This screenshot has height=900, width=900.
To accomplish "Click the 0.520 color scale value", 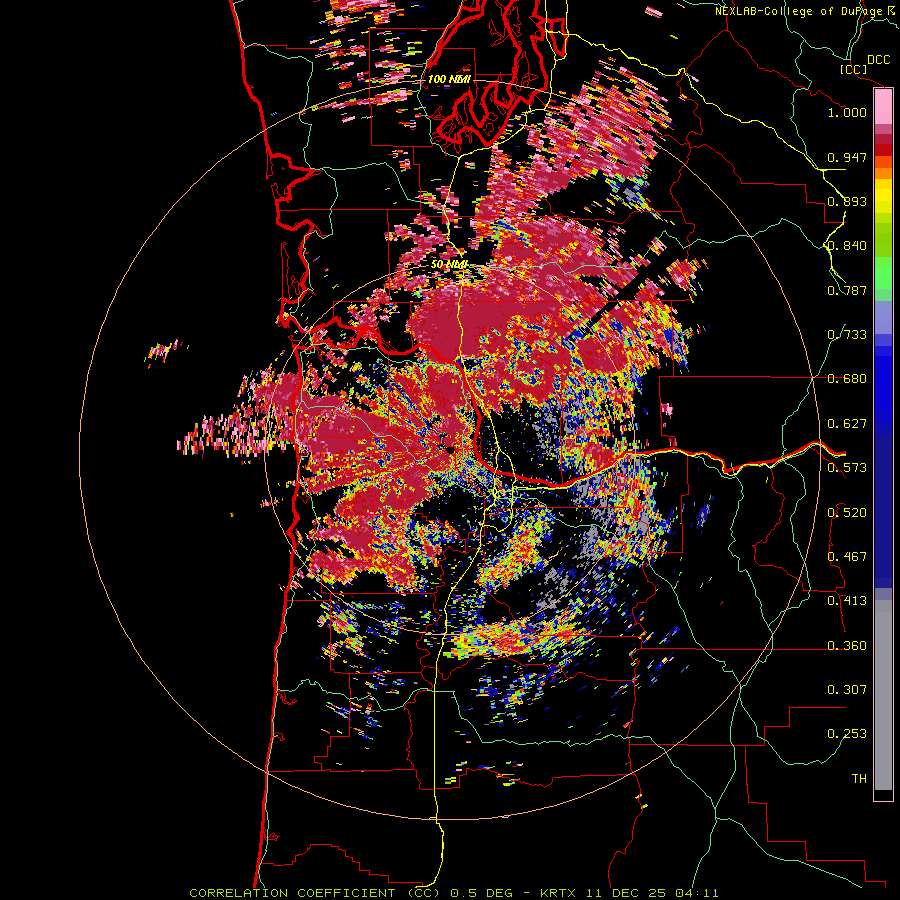I will point(847,513).
